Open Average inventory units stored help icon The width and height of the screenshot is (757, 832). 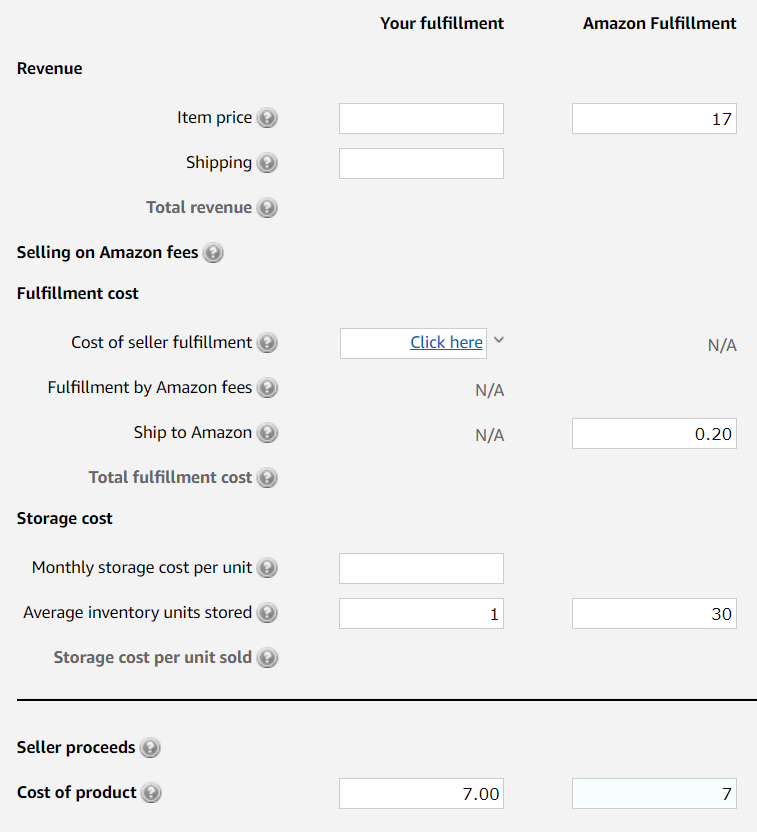pyautogui.click(x=267, y=613)
